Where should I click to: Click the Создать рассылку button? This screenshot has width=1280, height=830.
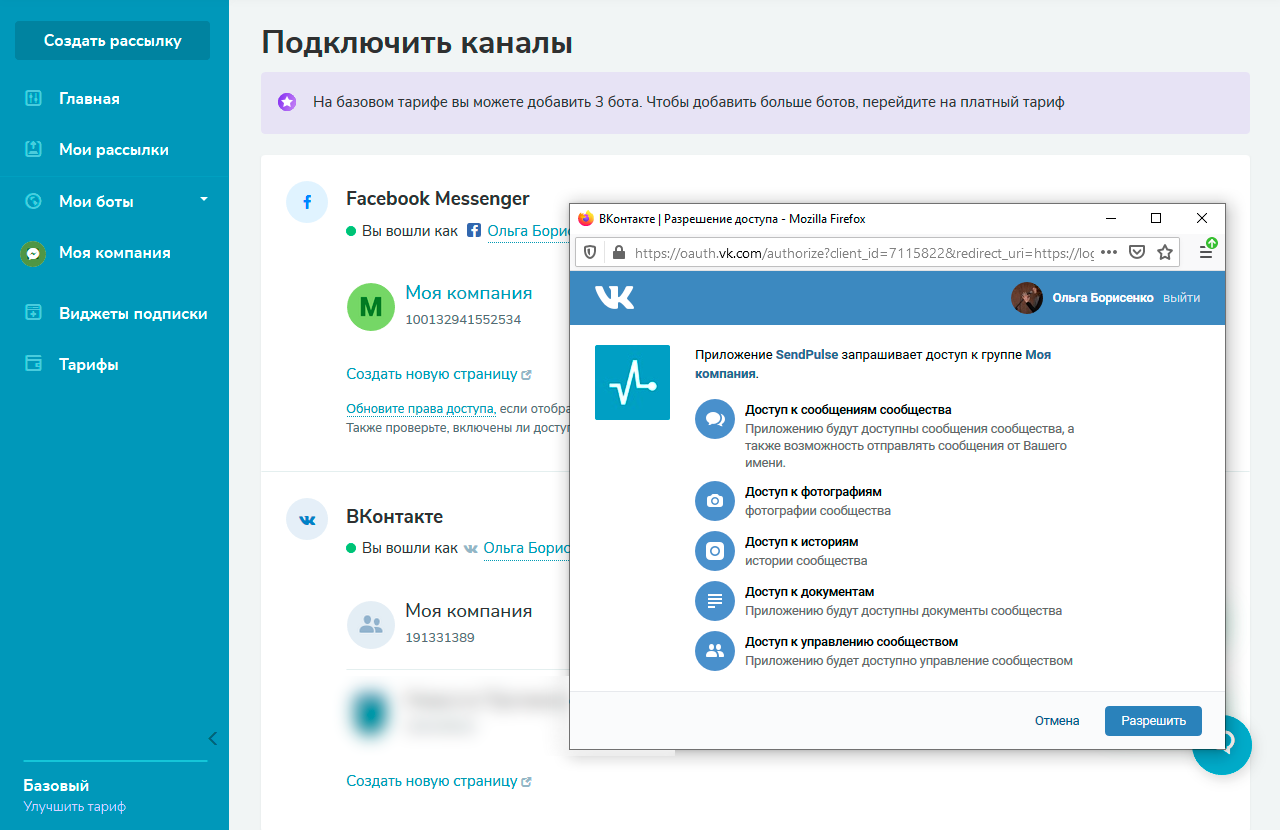point(112,41)
